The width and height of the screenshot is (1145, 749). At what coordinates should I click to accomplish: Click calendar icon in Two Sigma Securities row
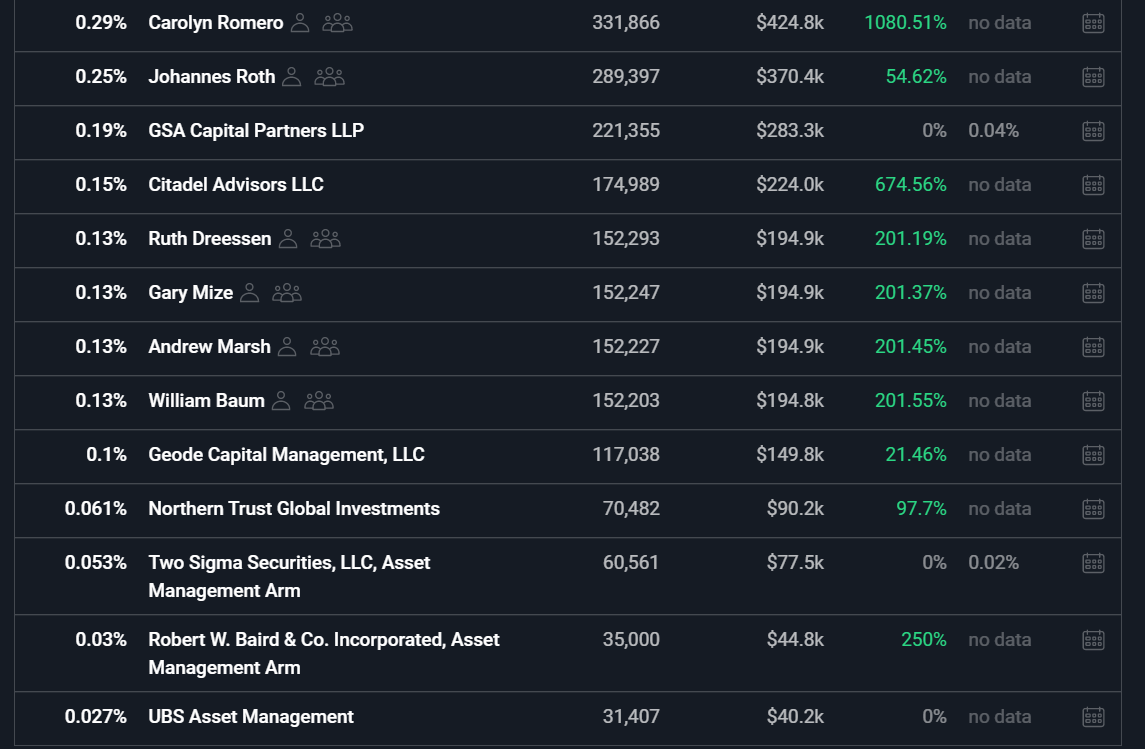pos(1093,563)
